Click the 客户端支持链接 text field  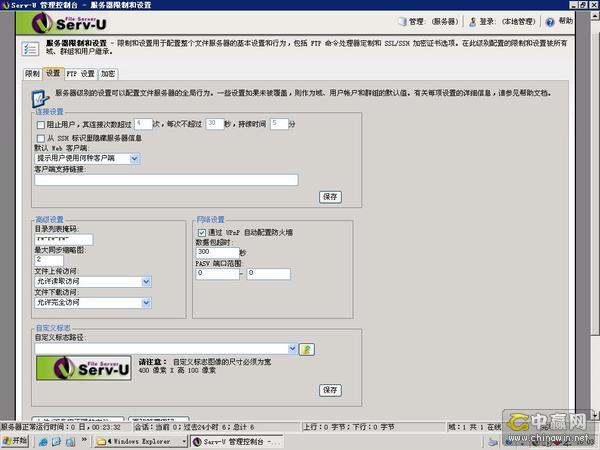coord(166,180)
